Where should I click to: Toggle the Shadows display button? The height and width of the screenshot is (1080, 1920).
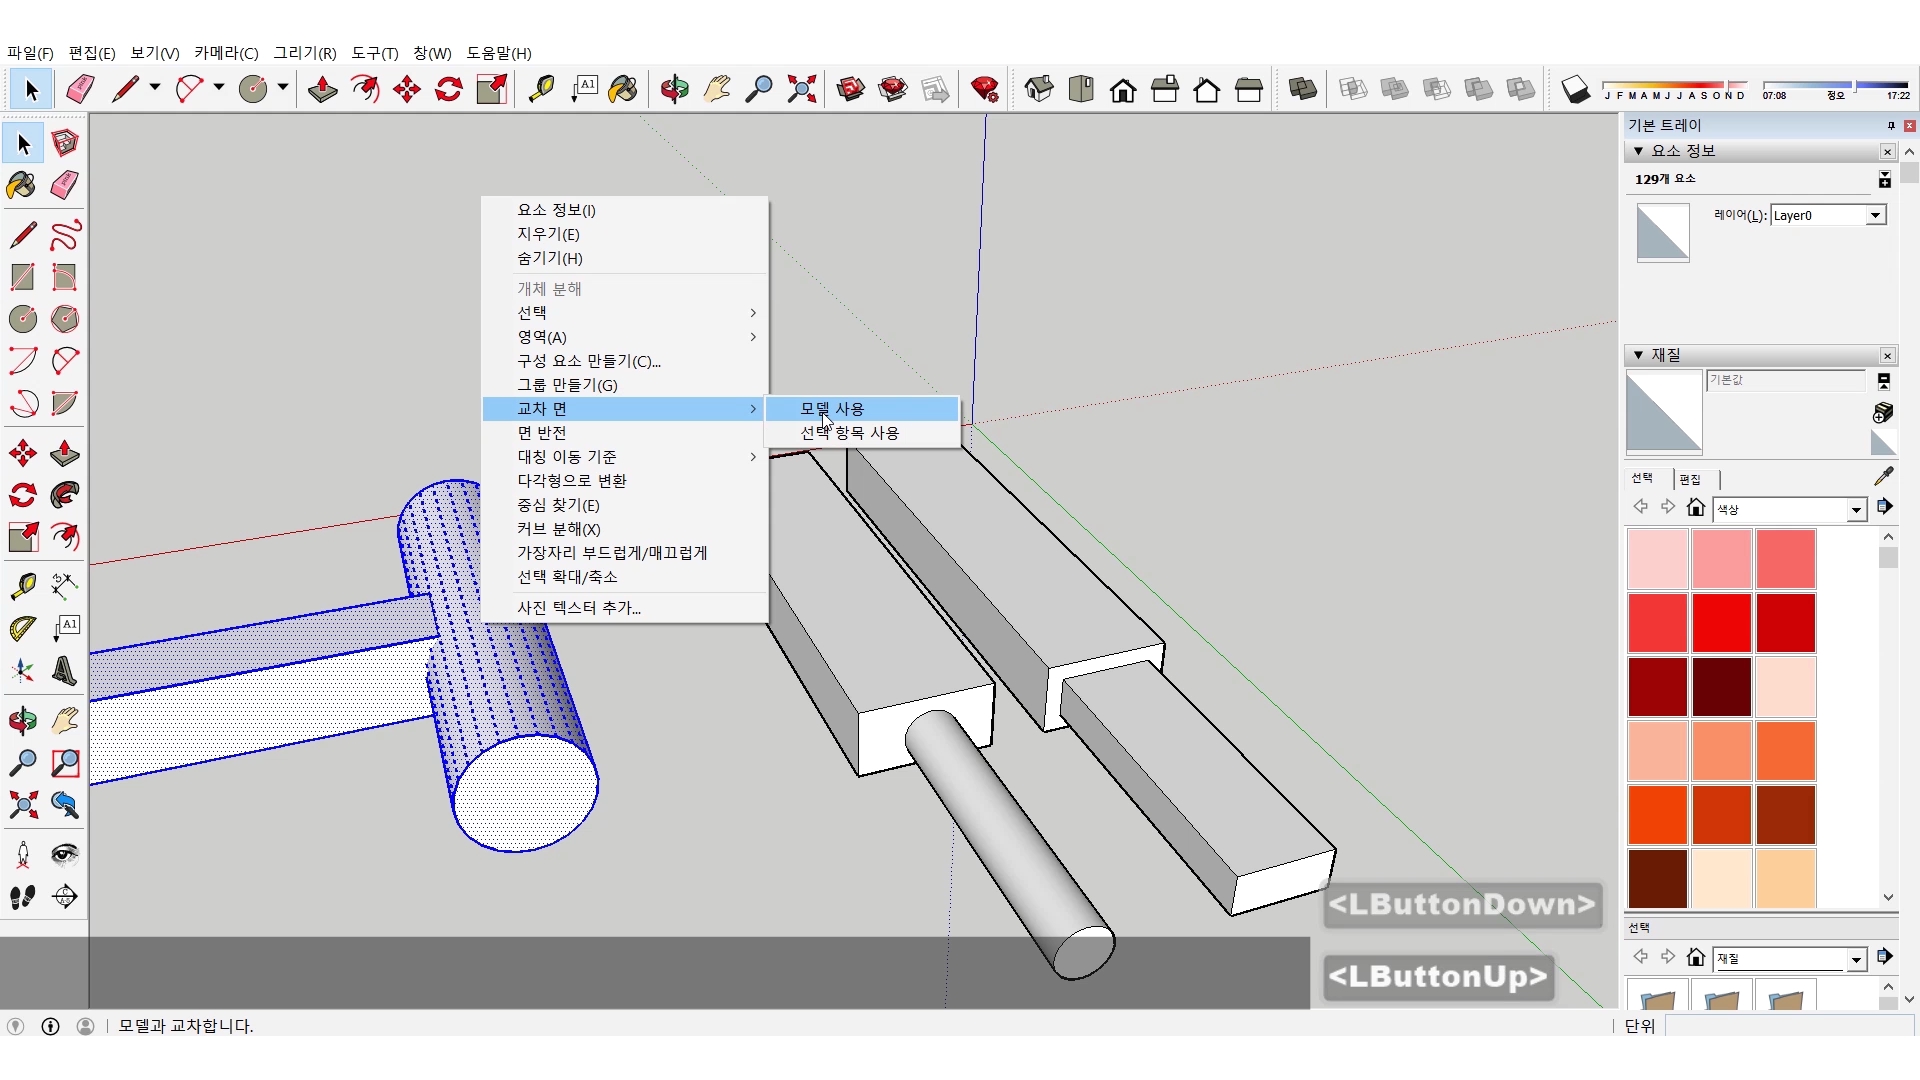tap(1575, 90)
